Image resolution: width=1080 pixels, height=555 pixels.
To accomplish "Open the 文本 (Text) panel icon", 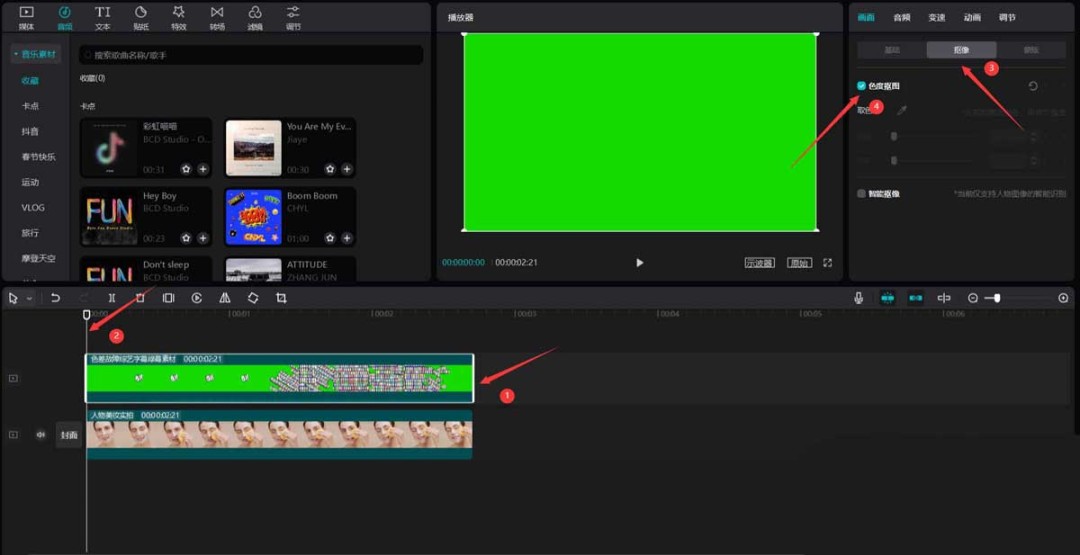I will [103, 17].
